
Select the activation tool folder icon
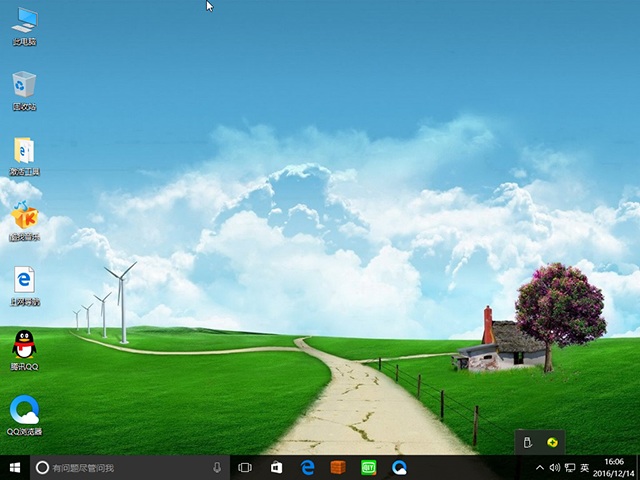pos(24,153)
